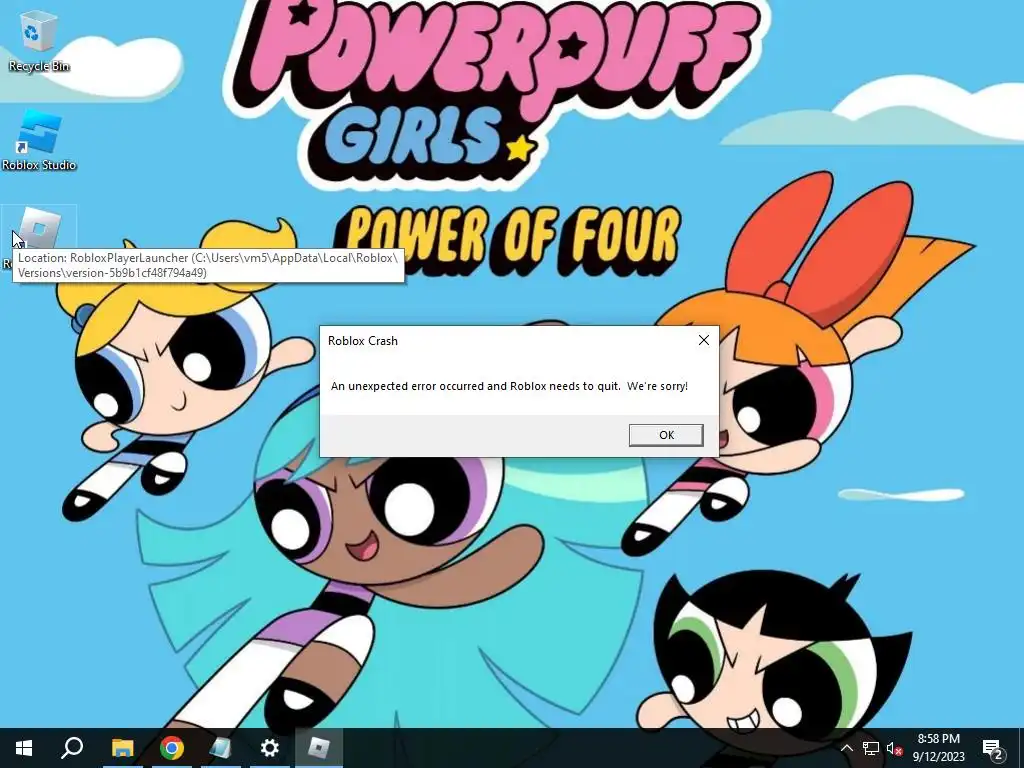This screenshot has height=768, width=1024.
Task: Open network status tray icon
Action: [x=871, y=748]
